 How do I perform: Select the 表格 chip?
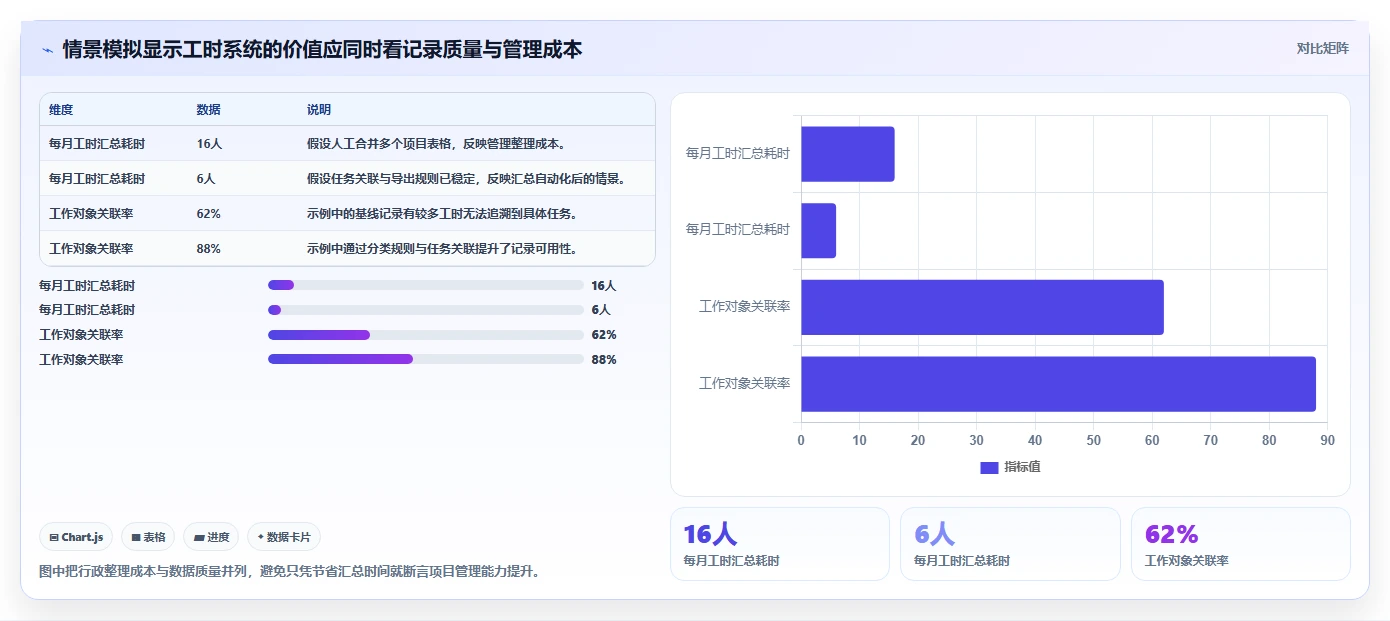(148, 537)
